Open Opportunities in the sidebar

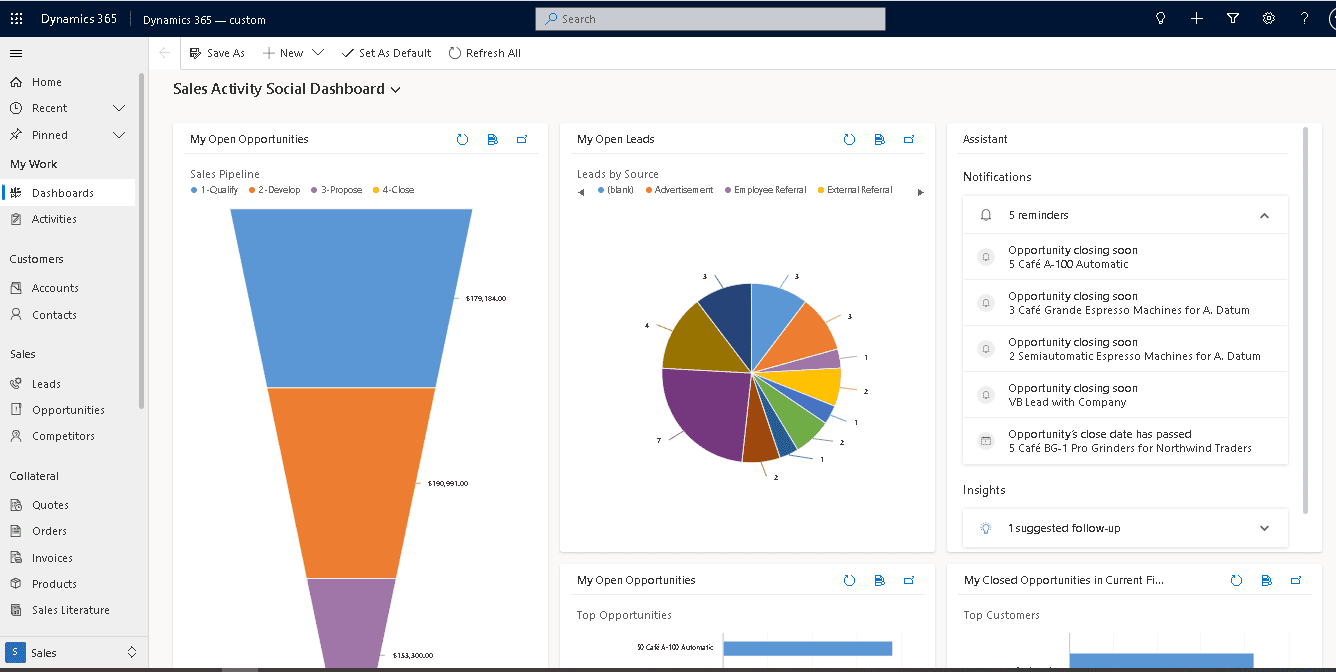pos(68,410)
